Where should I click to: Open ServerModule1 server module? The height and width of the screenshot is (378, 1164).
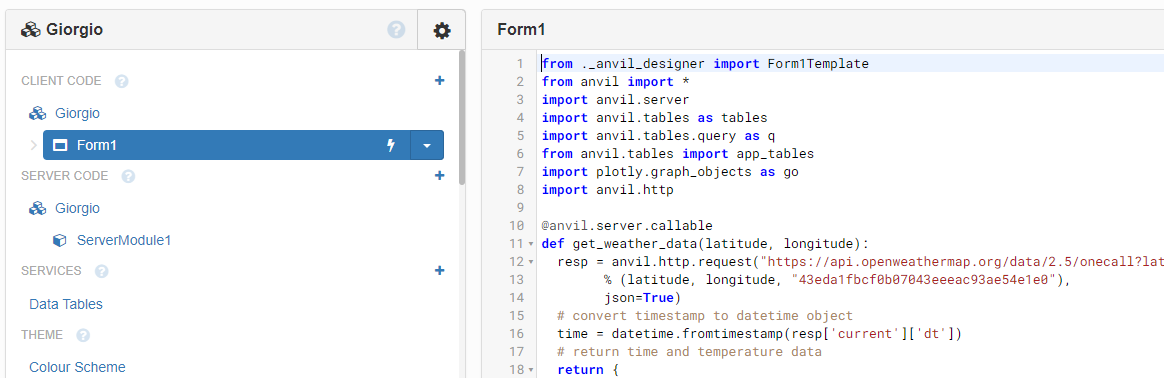point(124,241)
